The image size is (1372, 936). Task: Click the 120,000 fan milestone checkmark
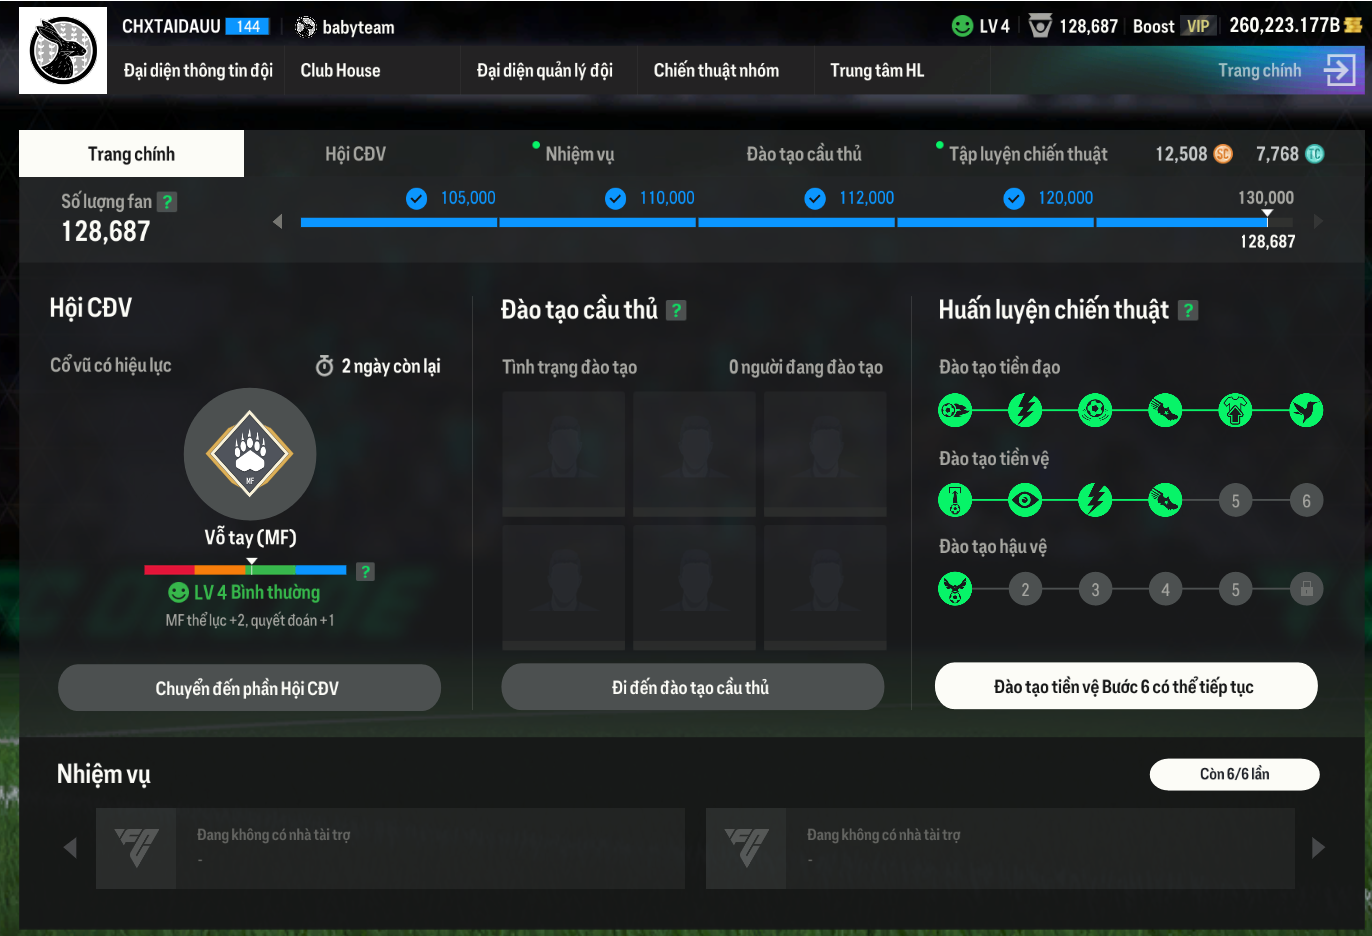1014,198
